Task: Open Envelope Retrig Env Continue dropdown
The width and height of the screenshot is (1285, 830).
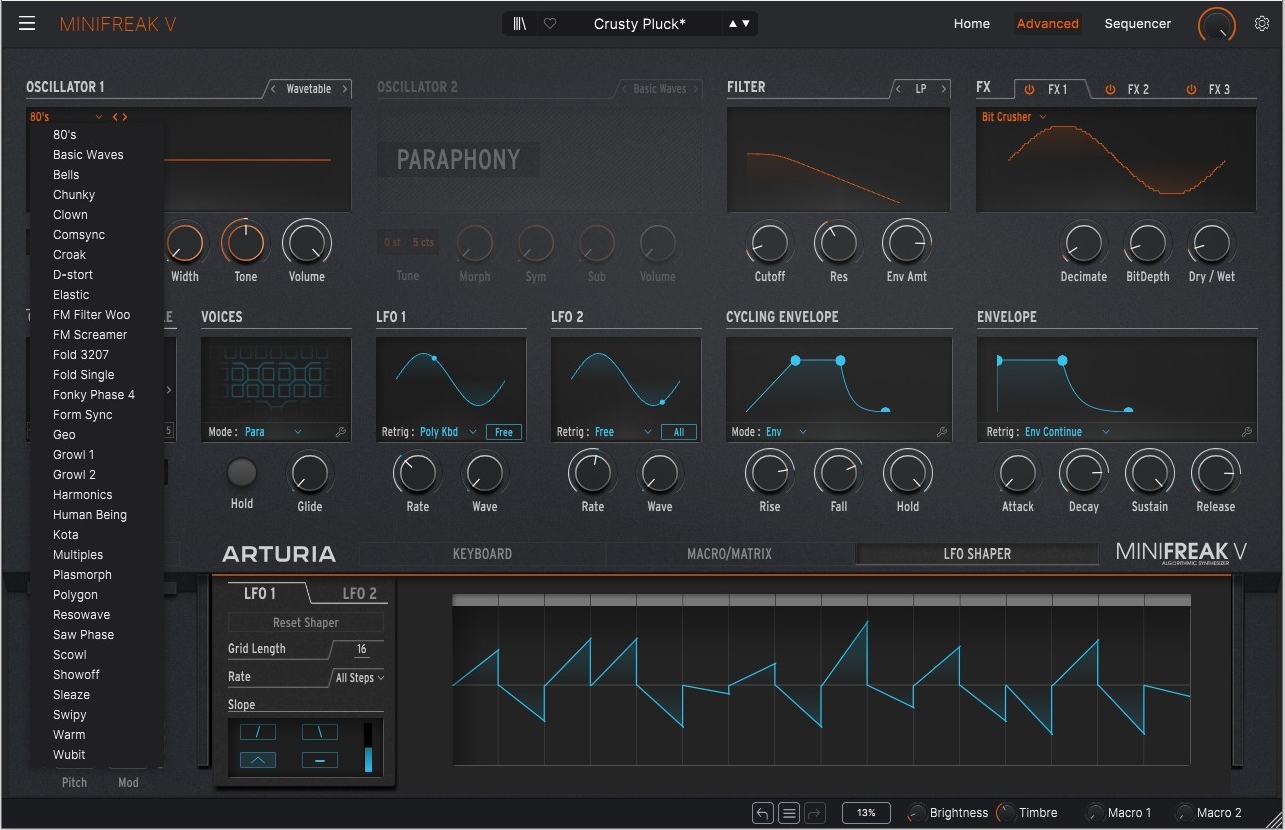Action: (x=1067, y=432)
